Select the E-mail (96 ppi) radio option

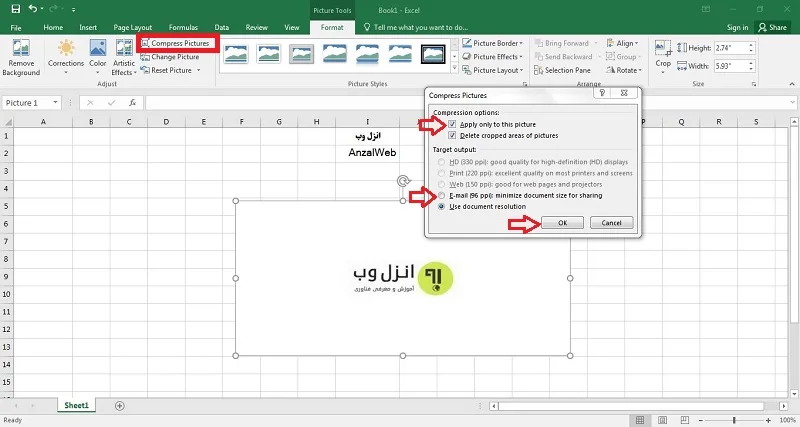tap(441, 195)
